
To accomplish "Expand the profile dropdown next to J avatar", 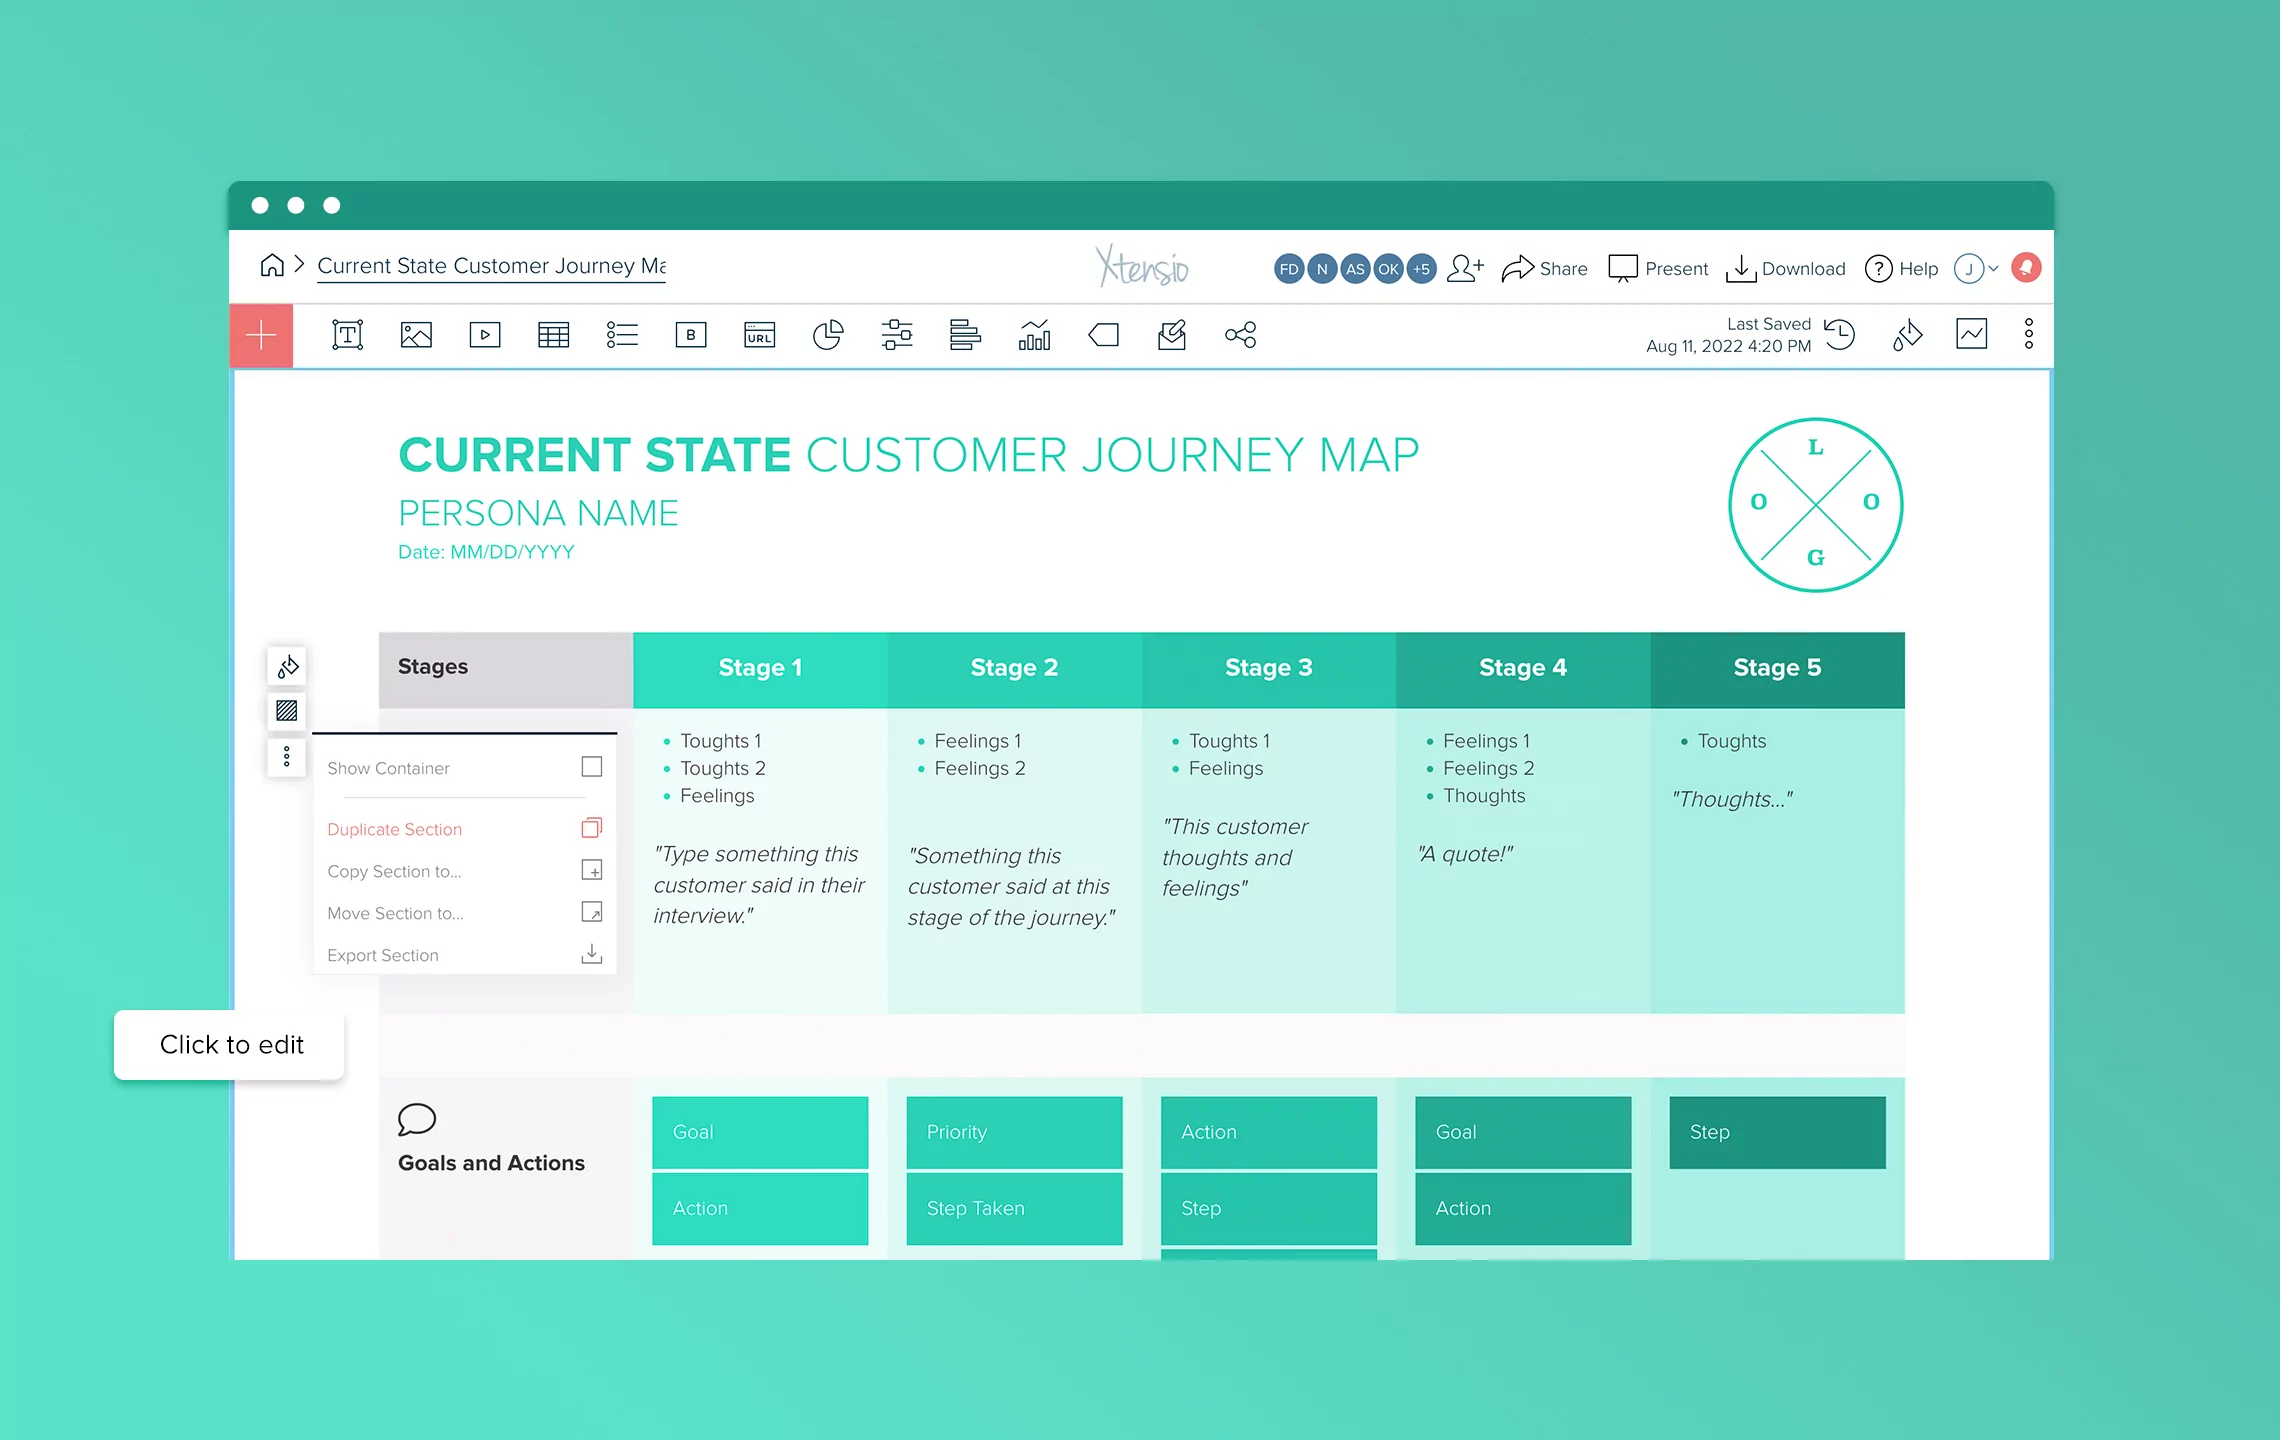I will click(1992, 268).
